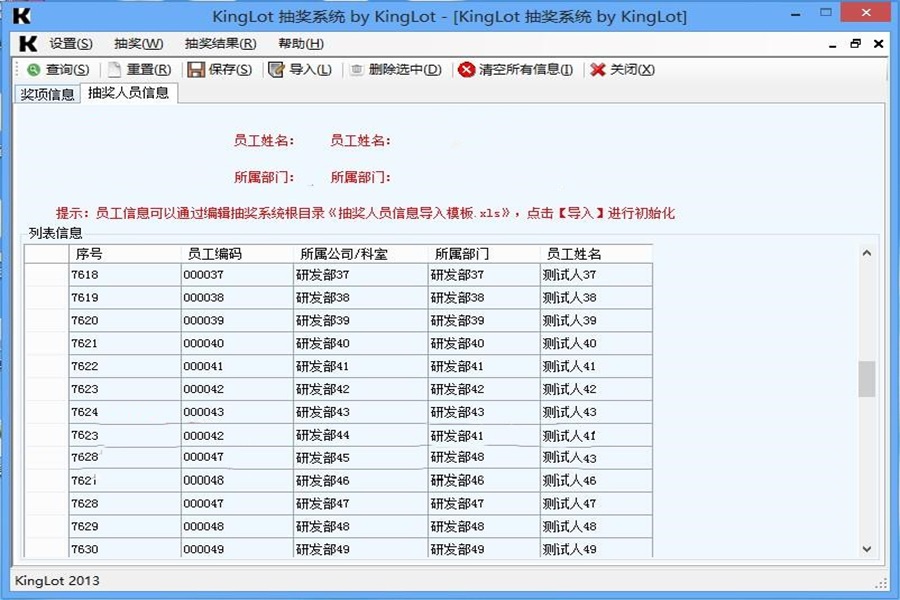Image resolution: width=900 pixels, height=600 pixels.
Task: Import staff via the 导入(L) toolbar icon
Action: tap(276, 69)
